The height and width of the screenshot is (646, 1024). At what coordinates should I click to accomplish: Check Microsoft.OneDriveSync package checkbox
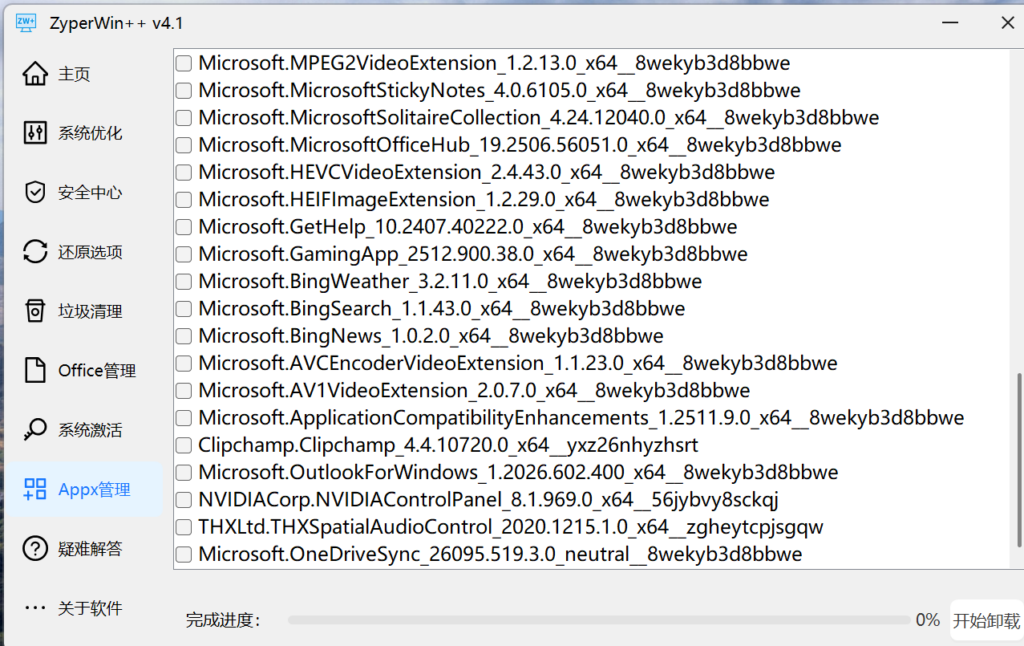coord(184,555)
